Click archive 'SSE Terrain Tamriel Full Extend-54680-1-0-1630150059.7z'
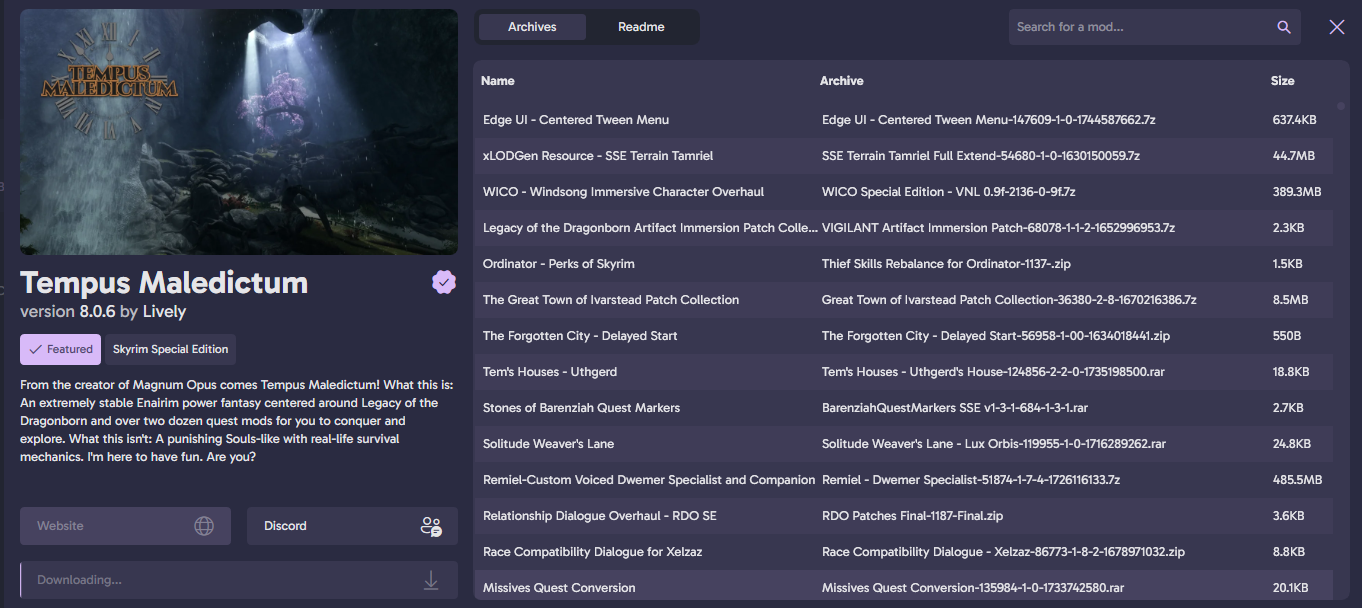Screen dimensions: 1362x608 [981, 156]
